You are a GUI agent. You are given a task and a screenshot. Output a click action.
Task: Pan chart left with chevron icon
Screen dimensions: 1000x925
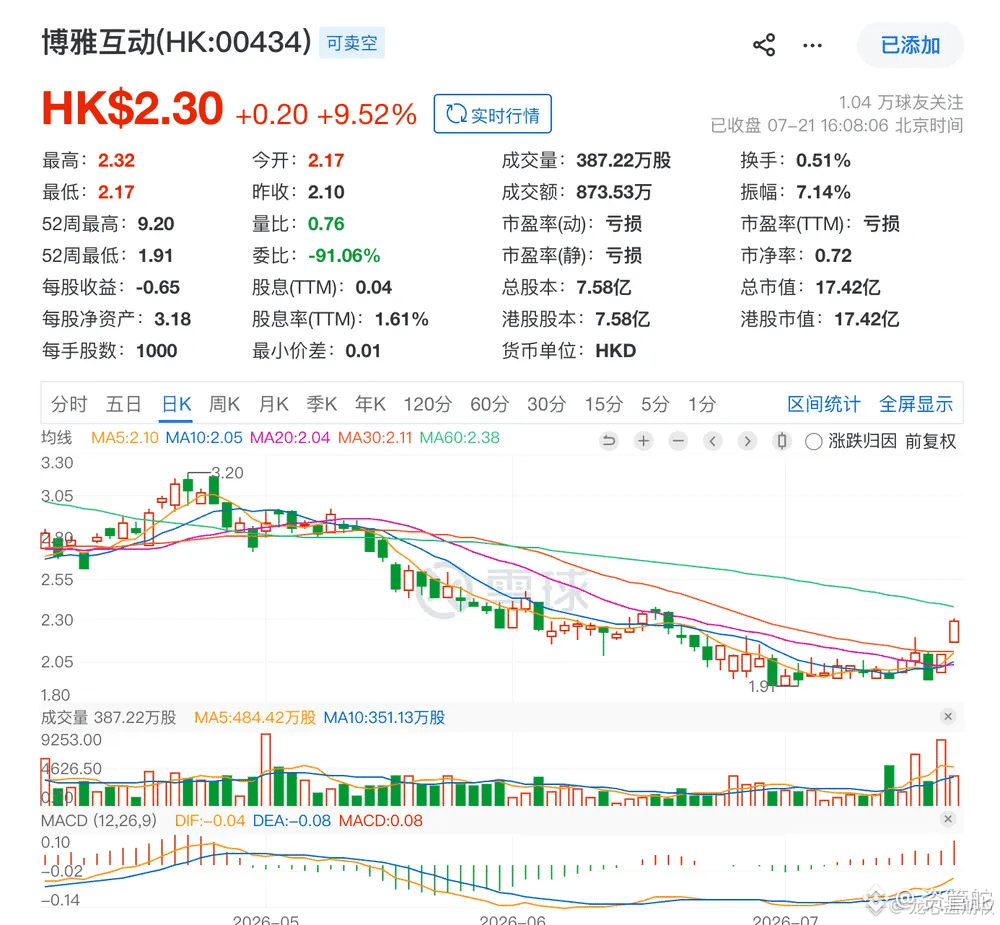[x=712, y=441]
